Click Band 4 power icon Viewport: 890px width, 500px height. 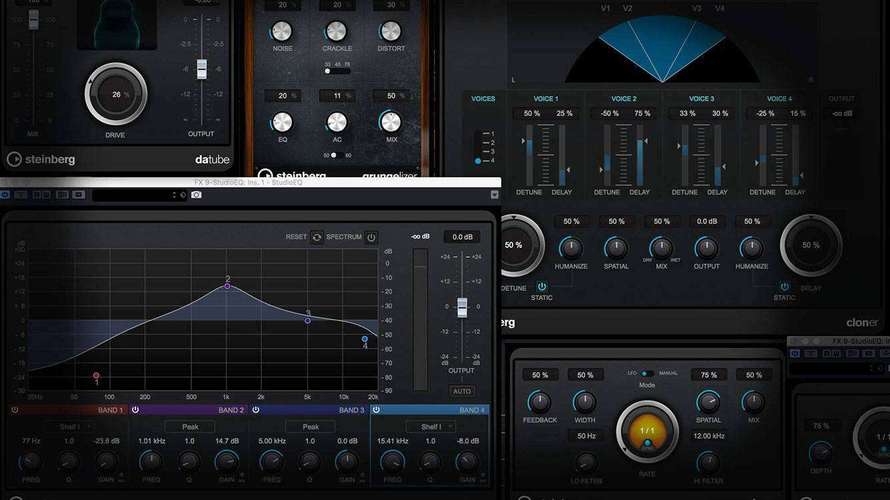(x=376, y=410)
